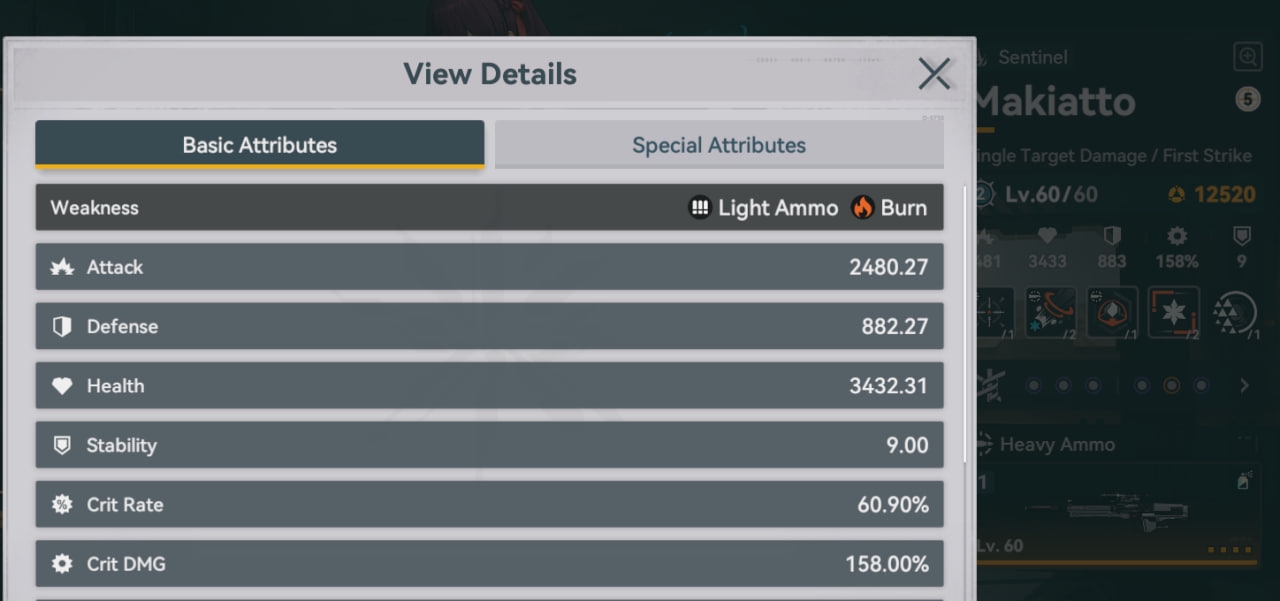Click the Stability stat icon
1280x601 pixels.
(62, 445)
